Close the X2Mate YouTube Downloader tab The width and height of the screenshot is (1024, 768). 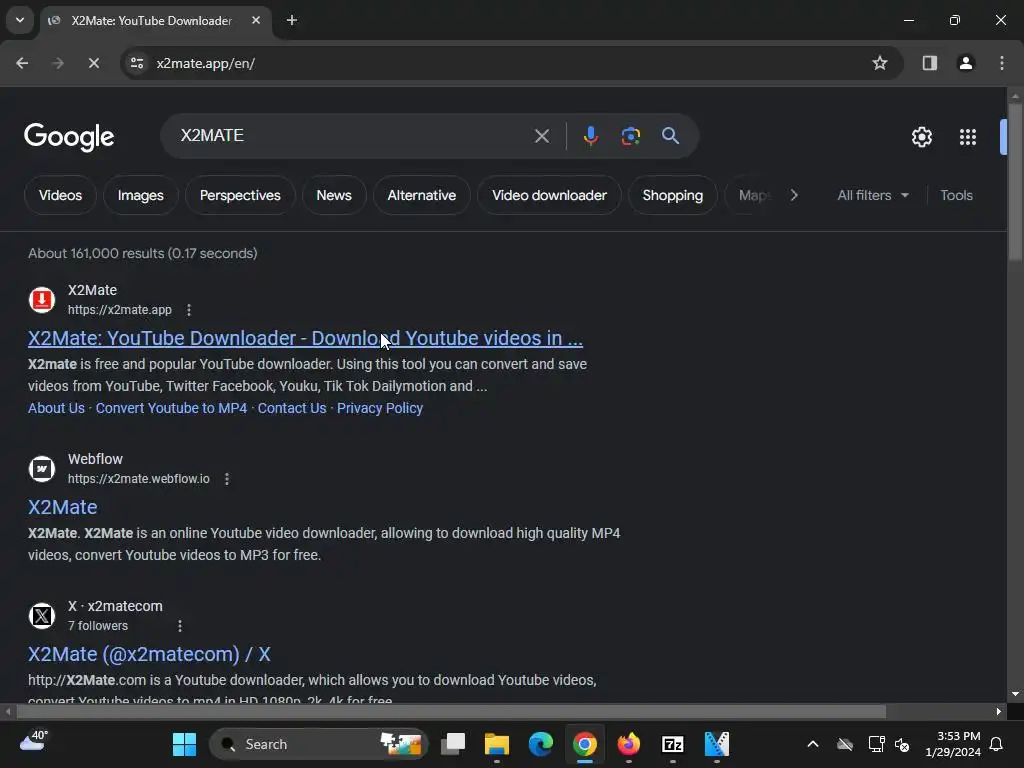[x=256, y=20]
